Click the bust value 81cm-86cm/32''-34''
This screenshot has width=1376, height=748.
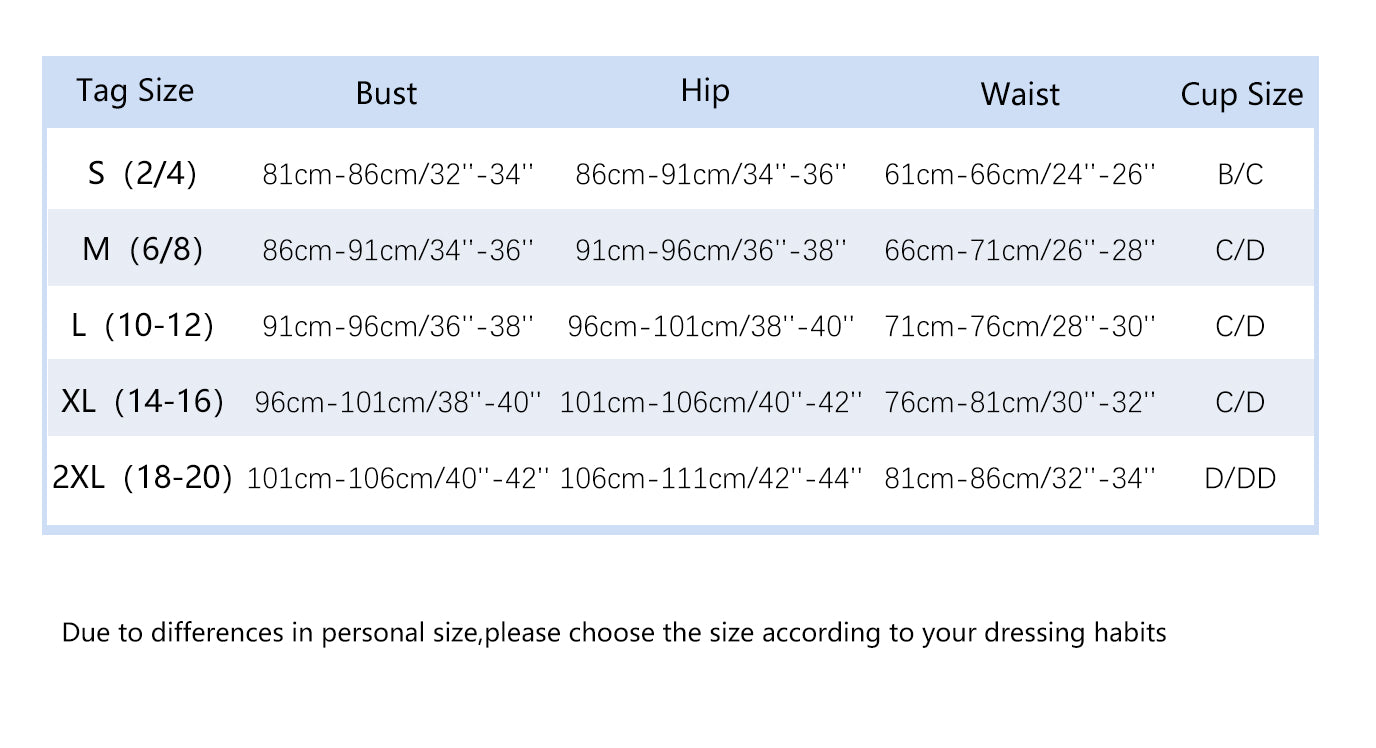[398, 174]
